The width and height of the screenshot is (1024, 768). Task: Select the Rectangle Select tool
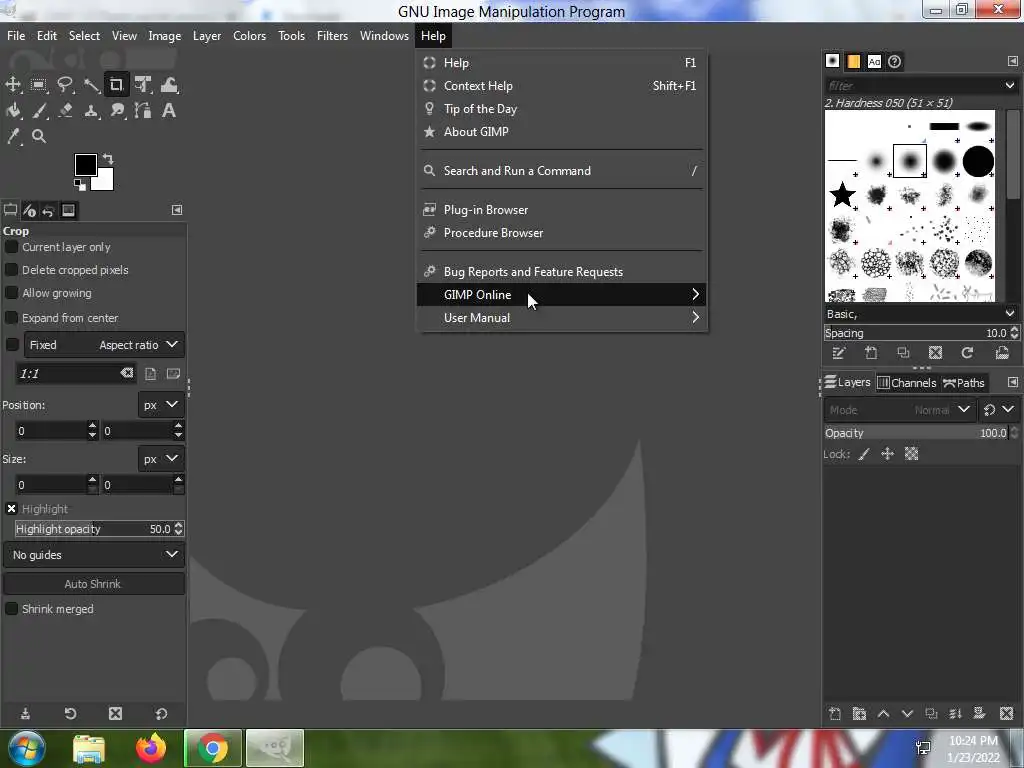[x=39, y=85]
